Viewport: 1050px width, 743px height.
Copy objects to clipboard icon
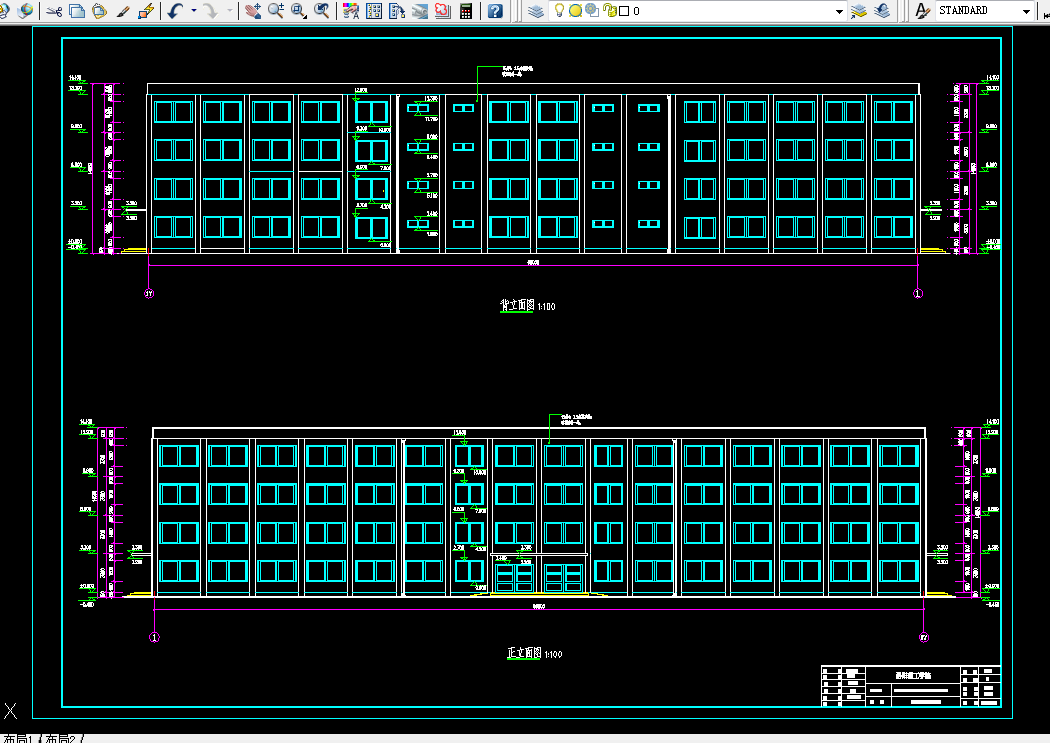coord(77,11)
